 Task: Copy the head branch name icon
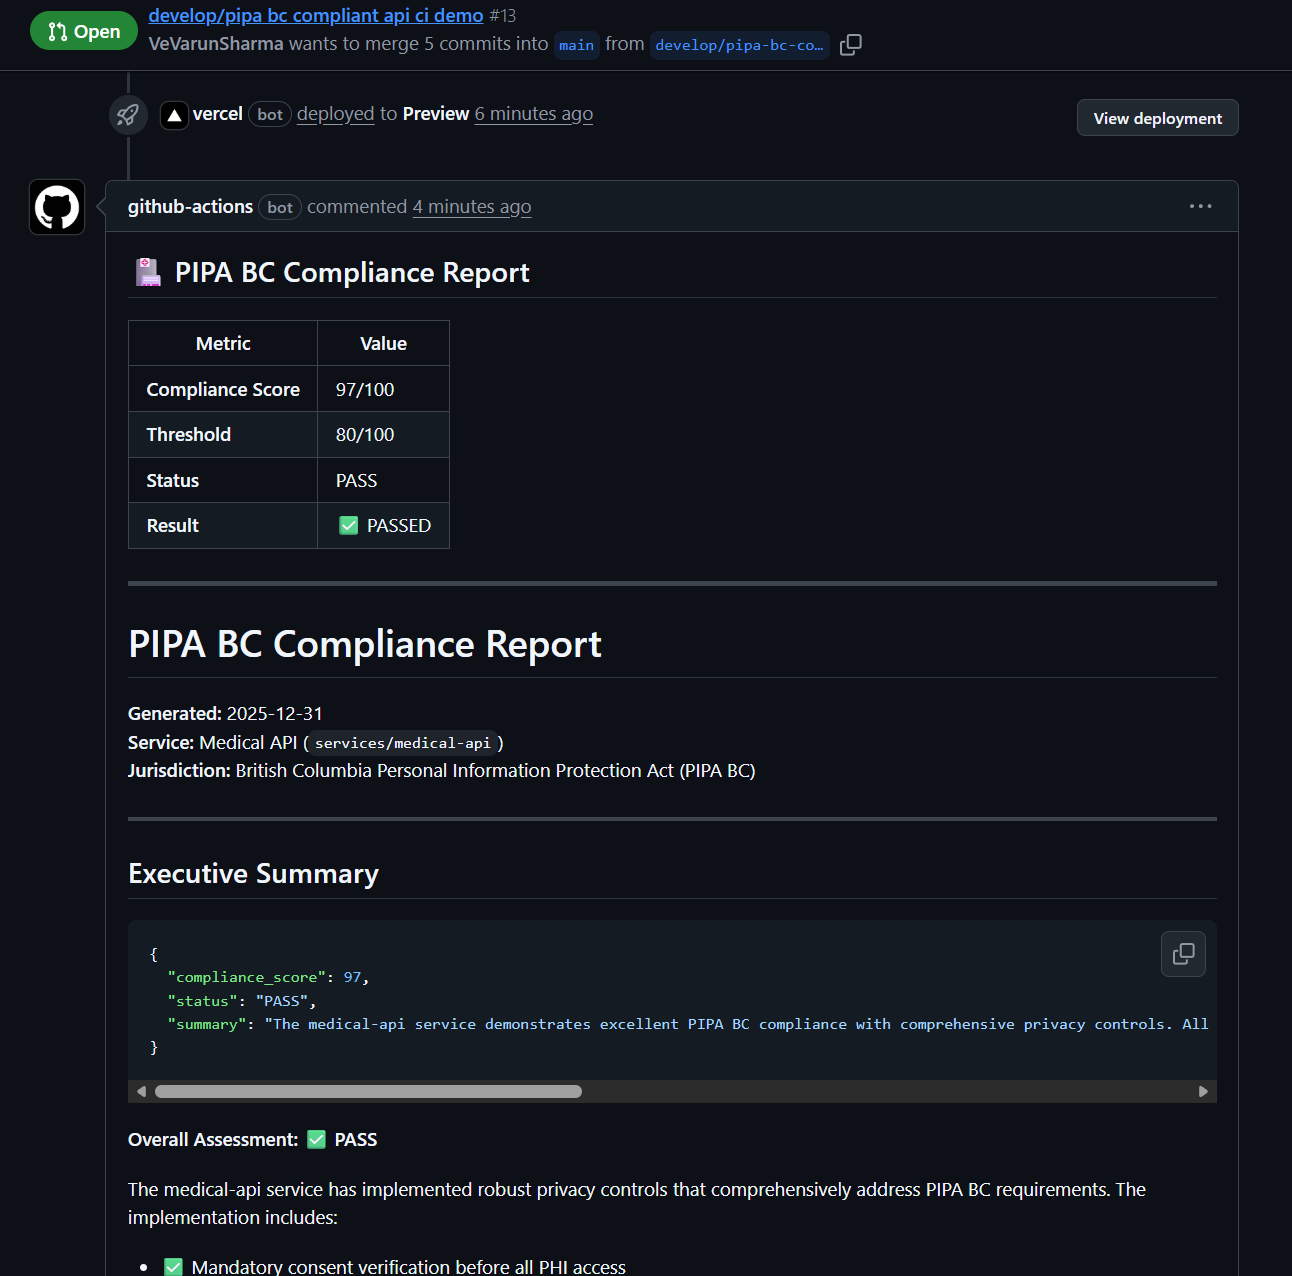point(851,45)
